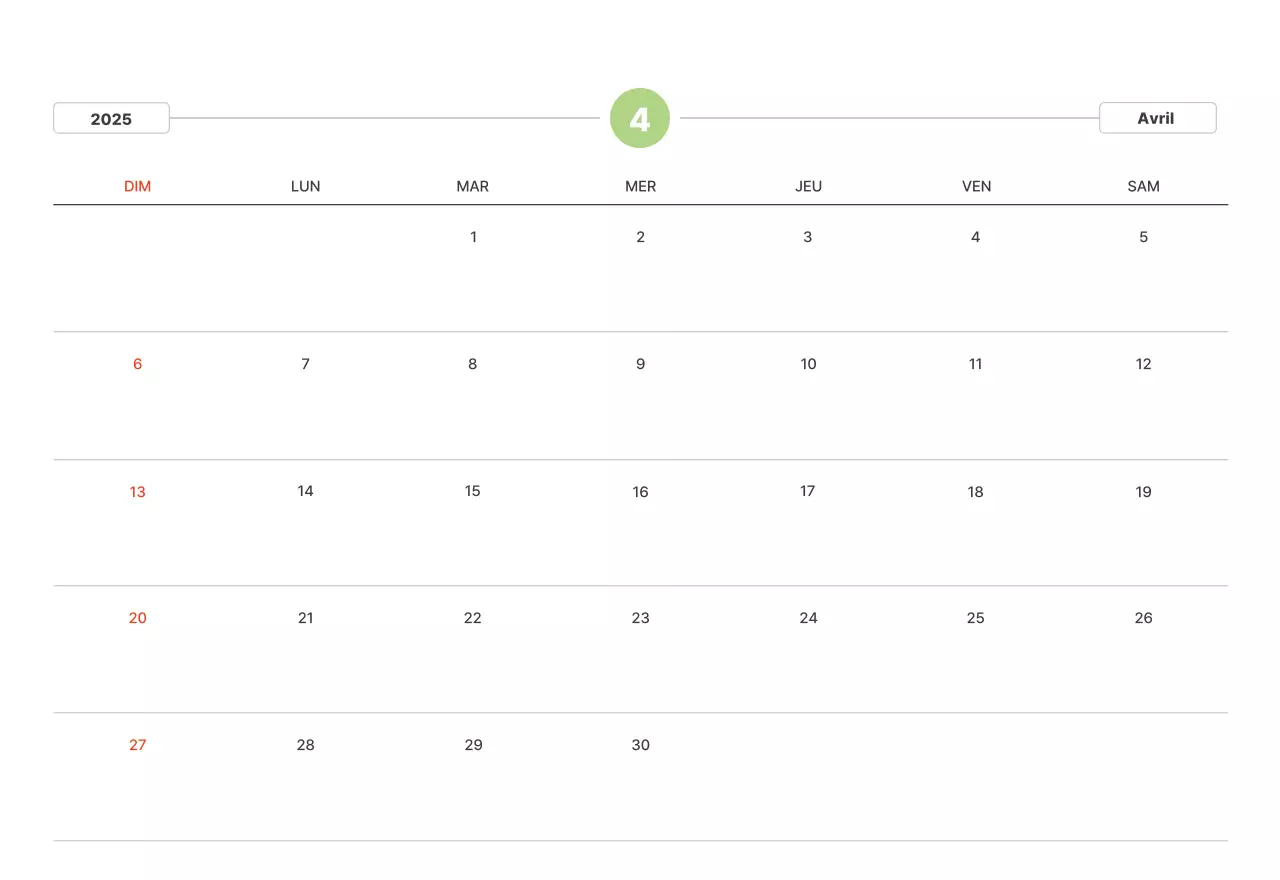1280x880 pixels.
Task: Pick the 22nd on the calendar
Action: [473, 618]
